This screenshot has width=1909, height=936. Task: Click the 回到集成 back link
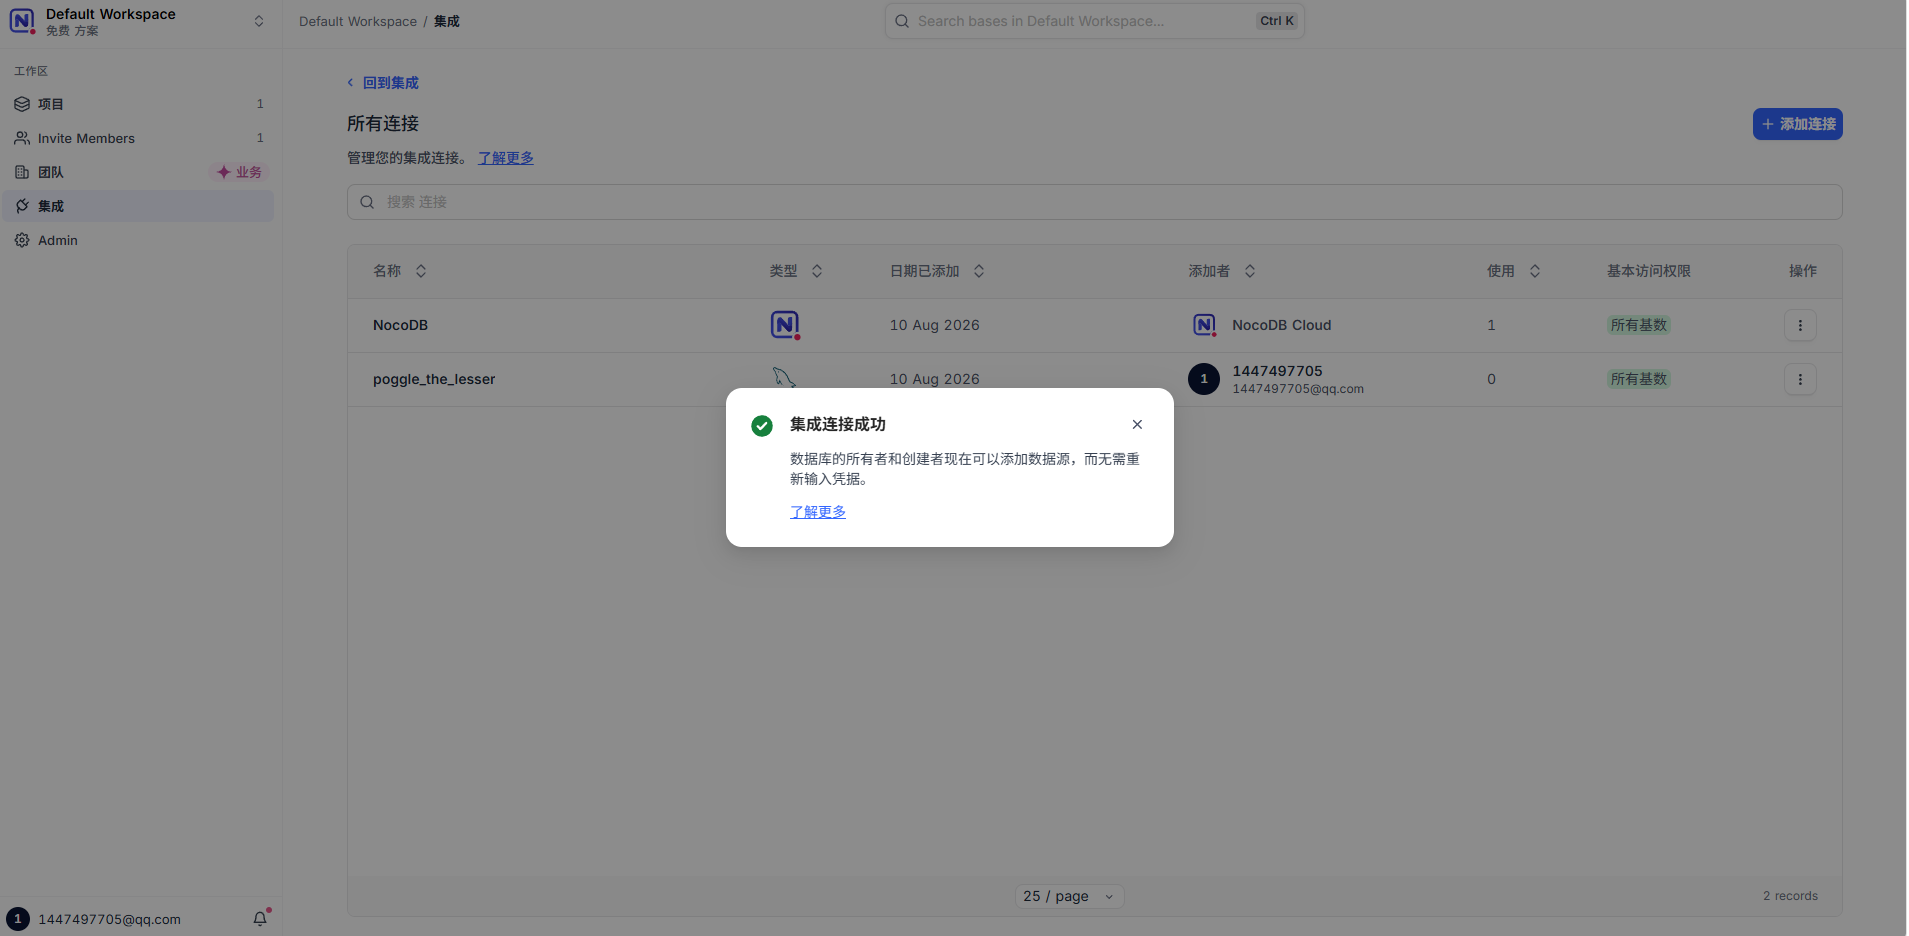(383, 83)
